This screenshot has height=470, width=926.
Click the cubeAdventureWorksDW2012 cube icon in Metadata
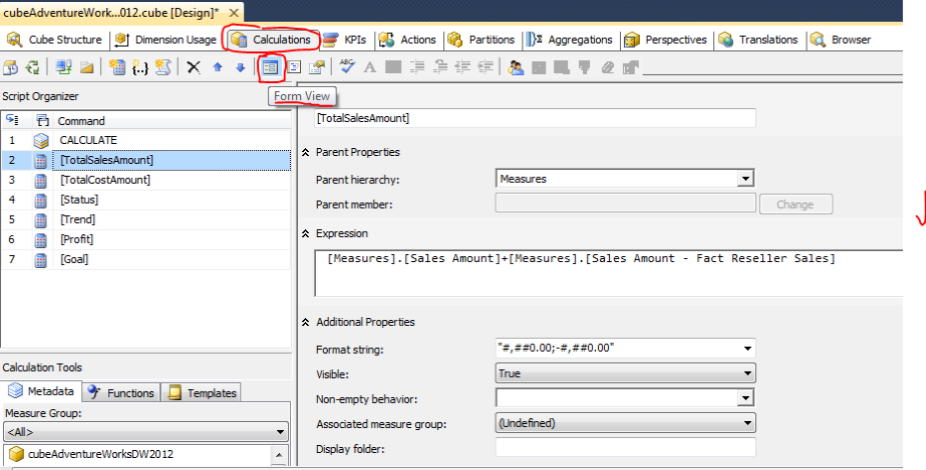click(x=17, y=454)
